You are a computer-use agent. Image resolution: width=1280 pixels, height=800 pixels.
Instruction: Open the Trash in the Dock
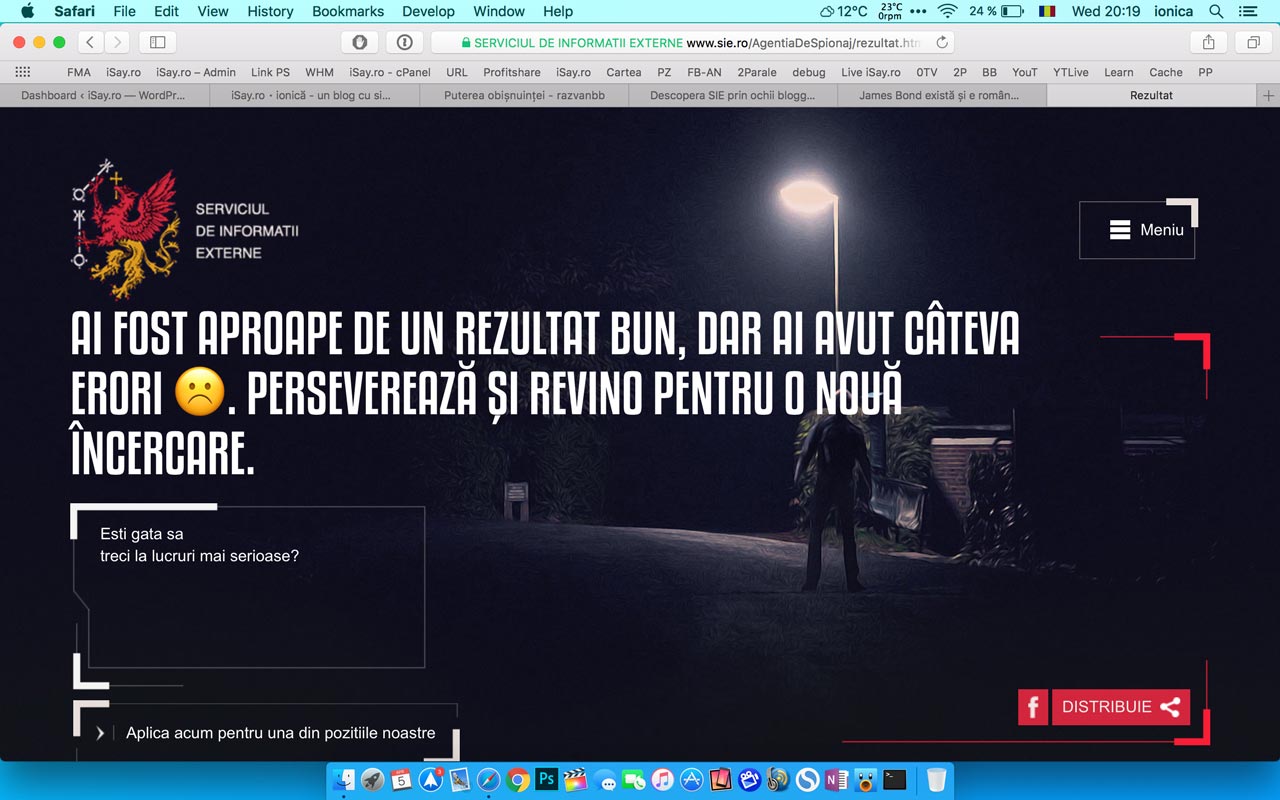[936, 780]
